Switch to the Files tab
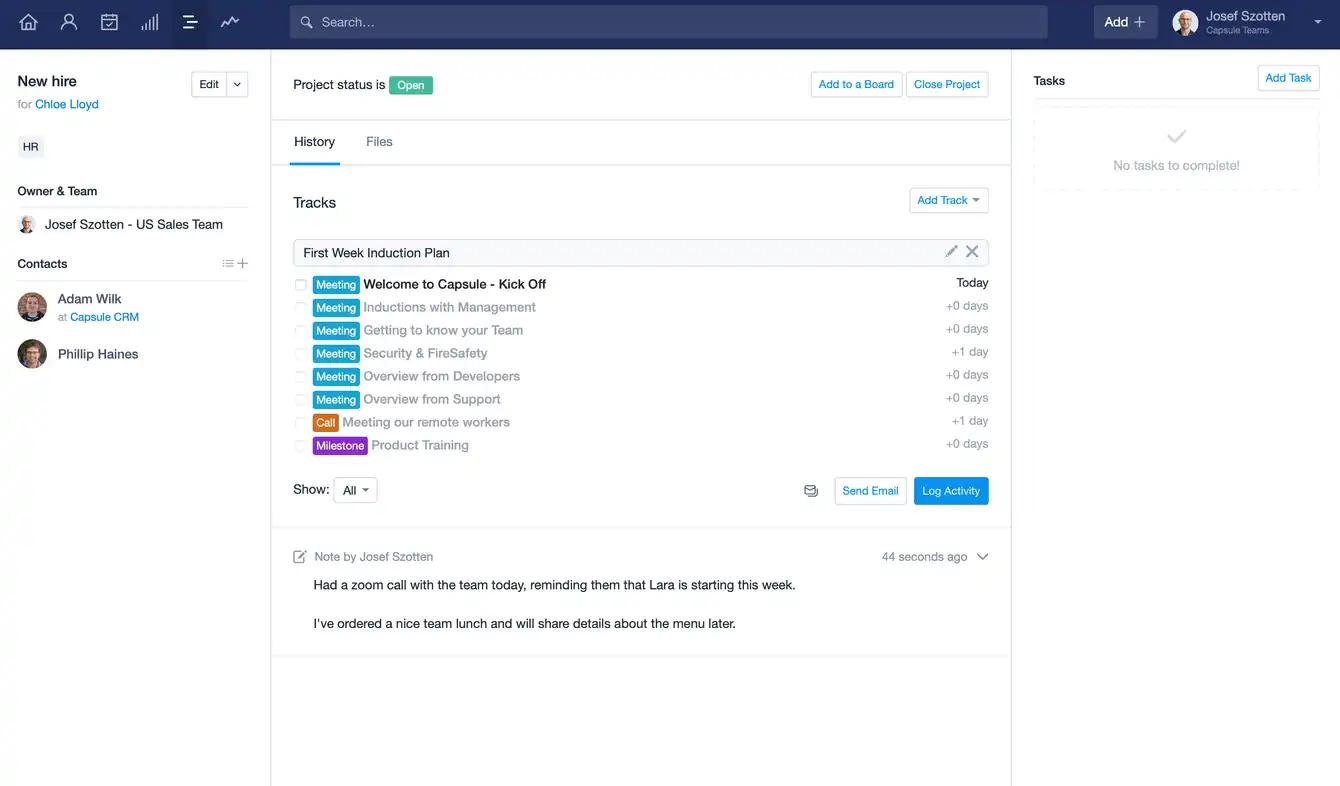1340x786 pixels. tap(379, 142)
